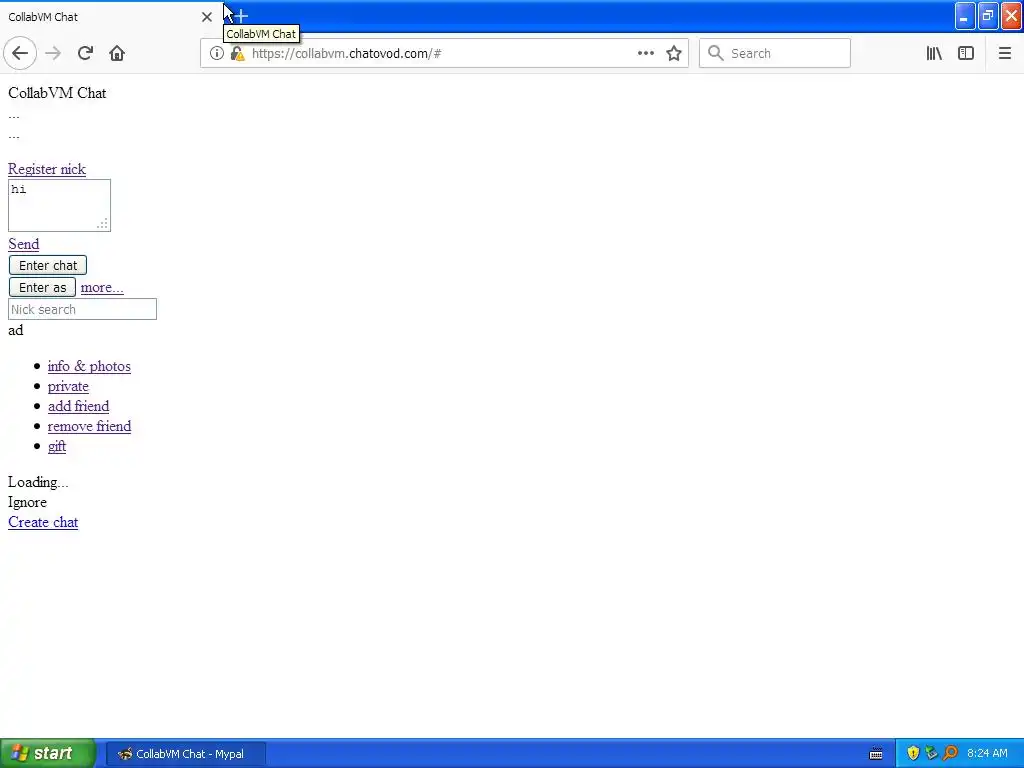Click the remove friend link

[x=89, y=426]
